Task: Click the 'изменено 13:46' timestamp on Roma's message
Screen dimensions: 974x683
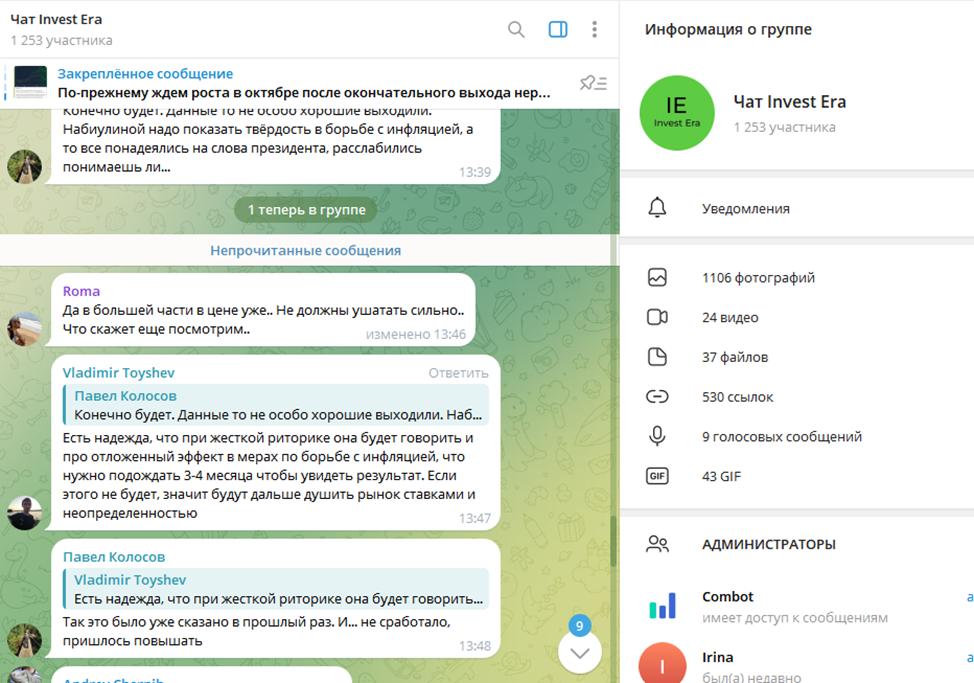Action: point(416,334)
